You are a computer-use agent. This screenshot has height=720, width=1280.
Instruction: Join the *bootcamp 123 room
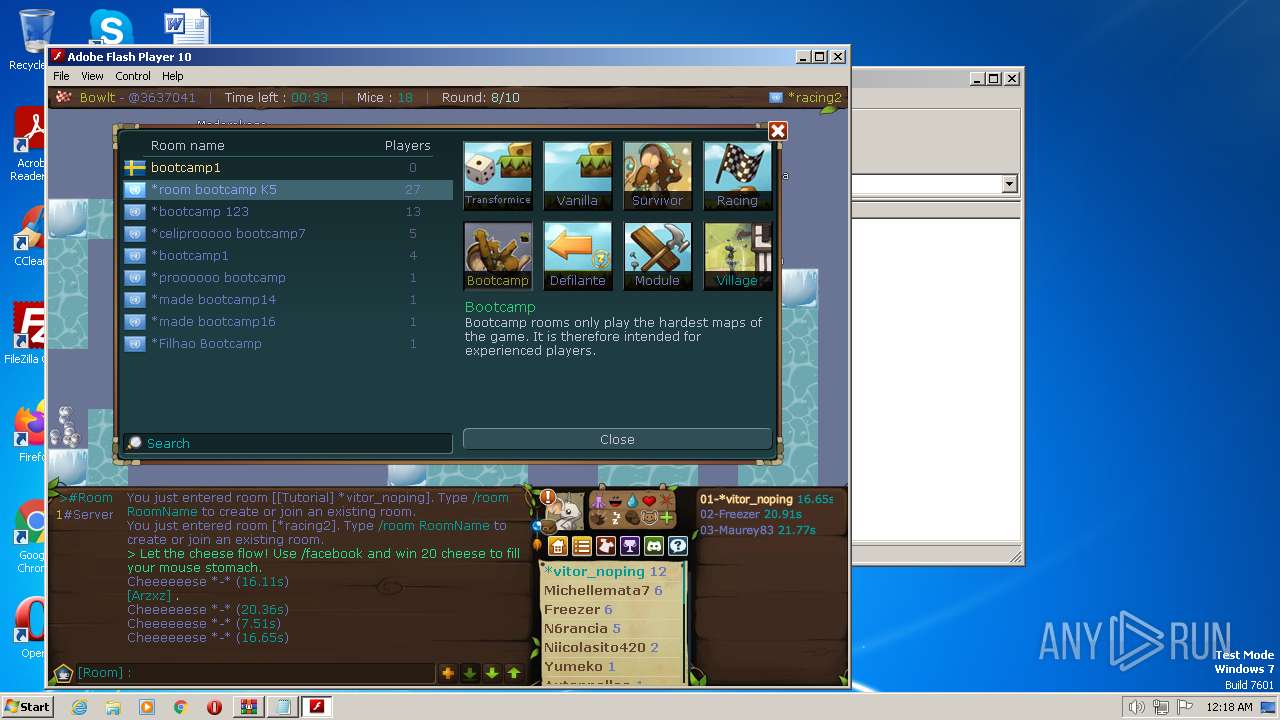pos(288,212)
